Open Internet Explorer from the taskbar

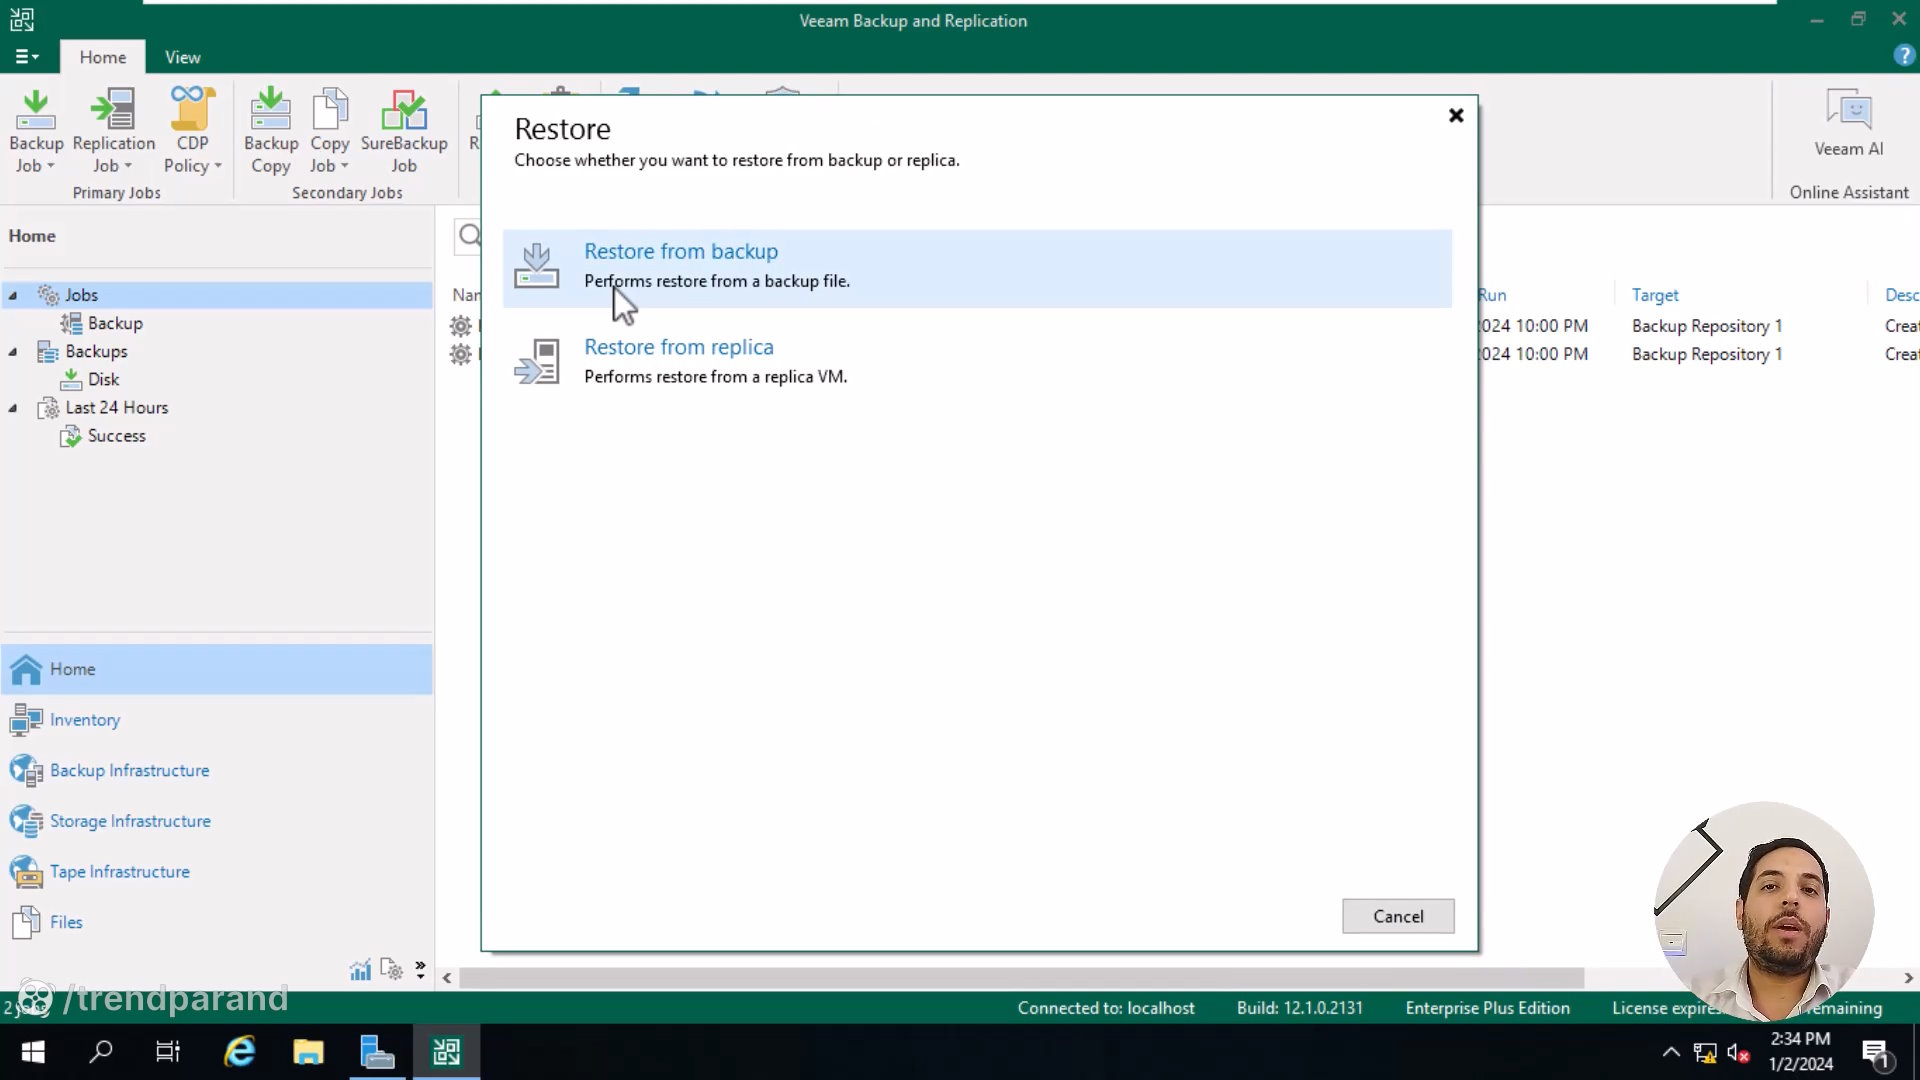click(x=240, y=1052)
